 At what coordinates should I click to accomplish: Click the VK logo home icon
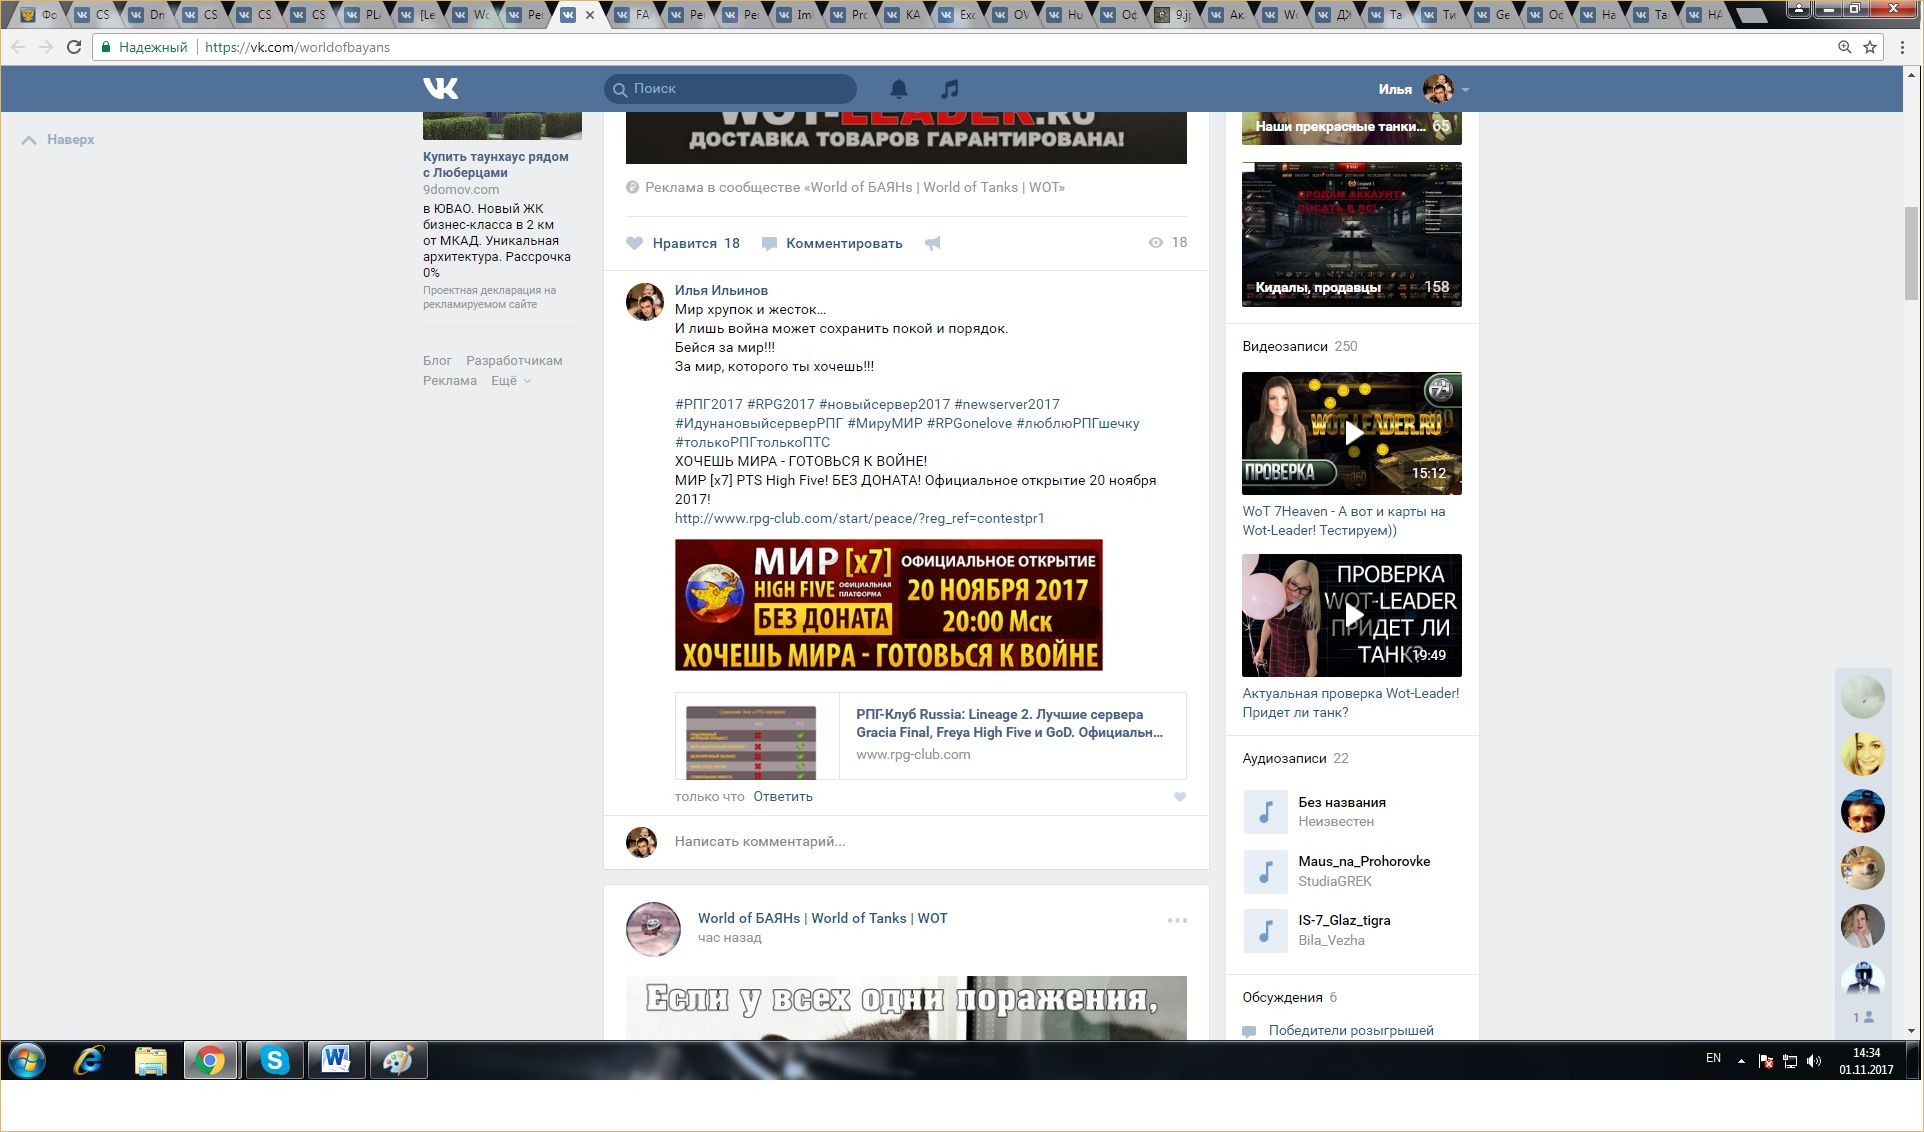tap(440, 88)
